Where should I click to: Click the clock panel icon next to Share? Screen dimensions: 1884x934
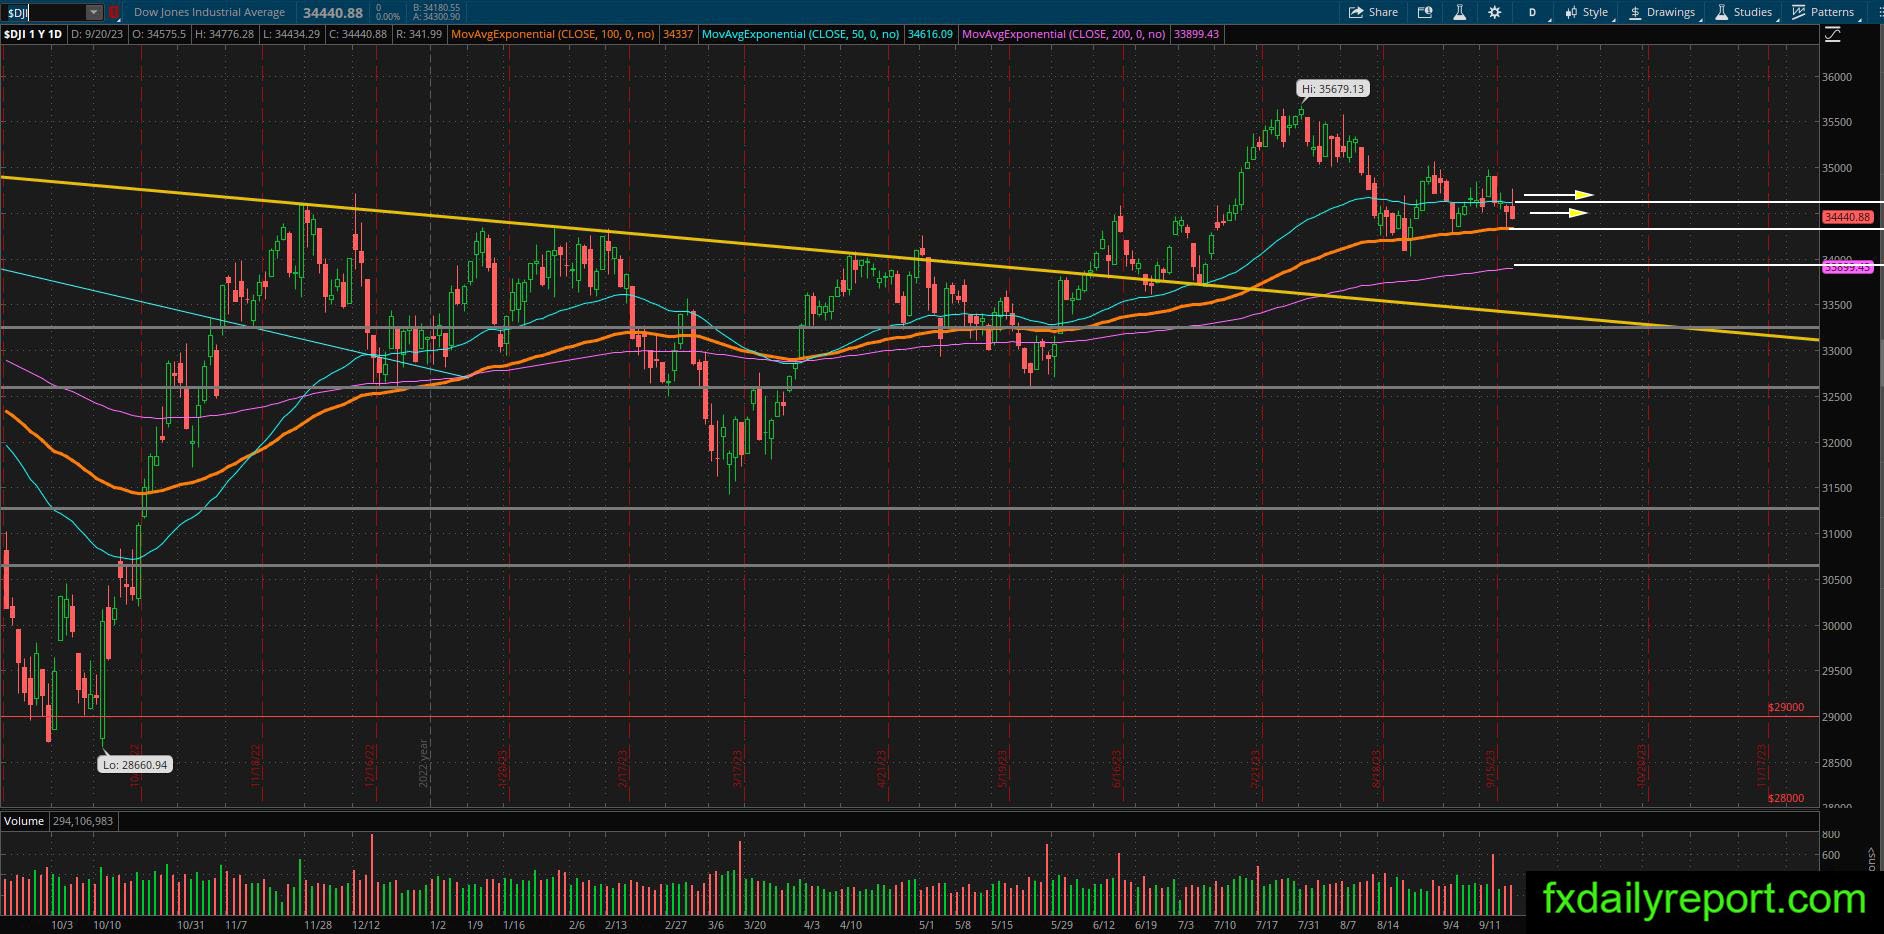1425,12
